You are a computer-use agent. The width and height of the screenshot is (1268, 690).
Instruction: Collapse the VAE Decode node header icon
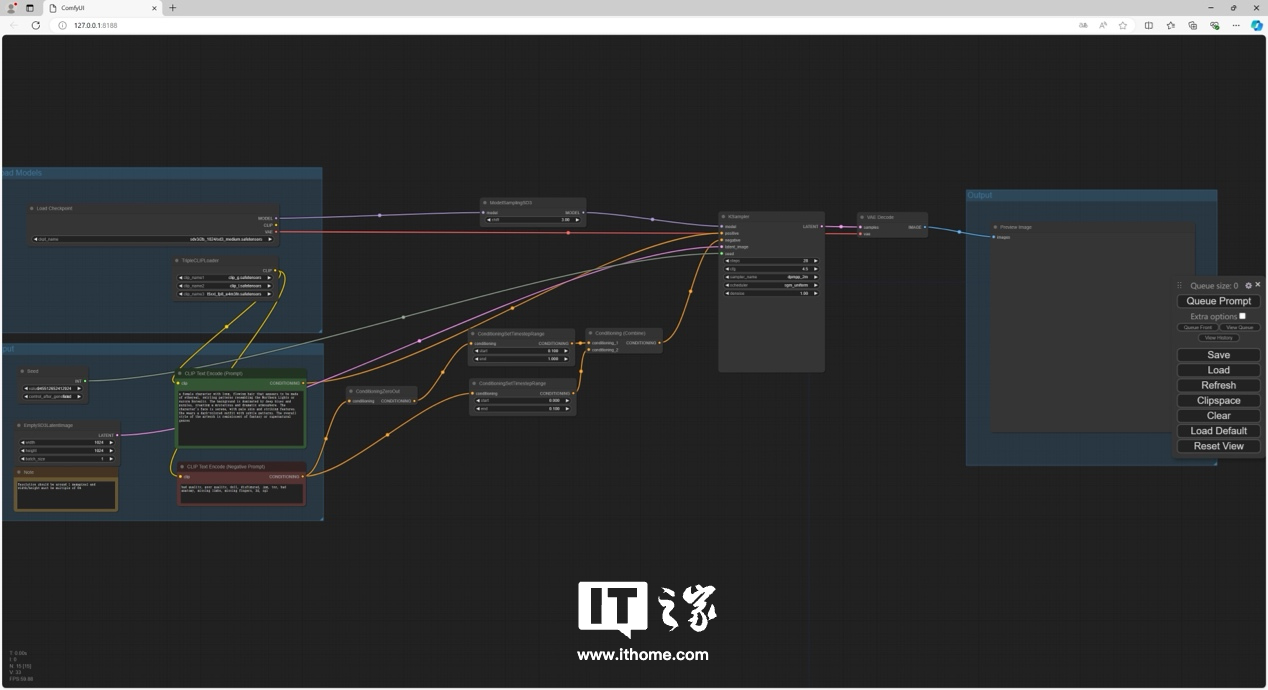862,217
